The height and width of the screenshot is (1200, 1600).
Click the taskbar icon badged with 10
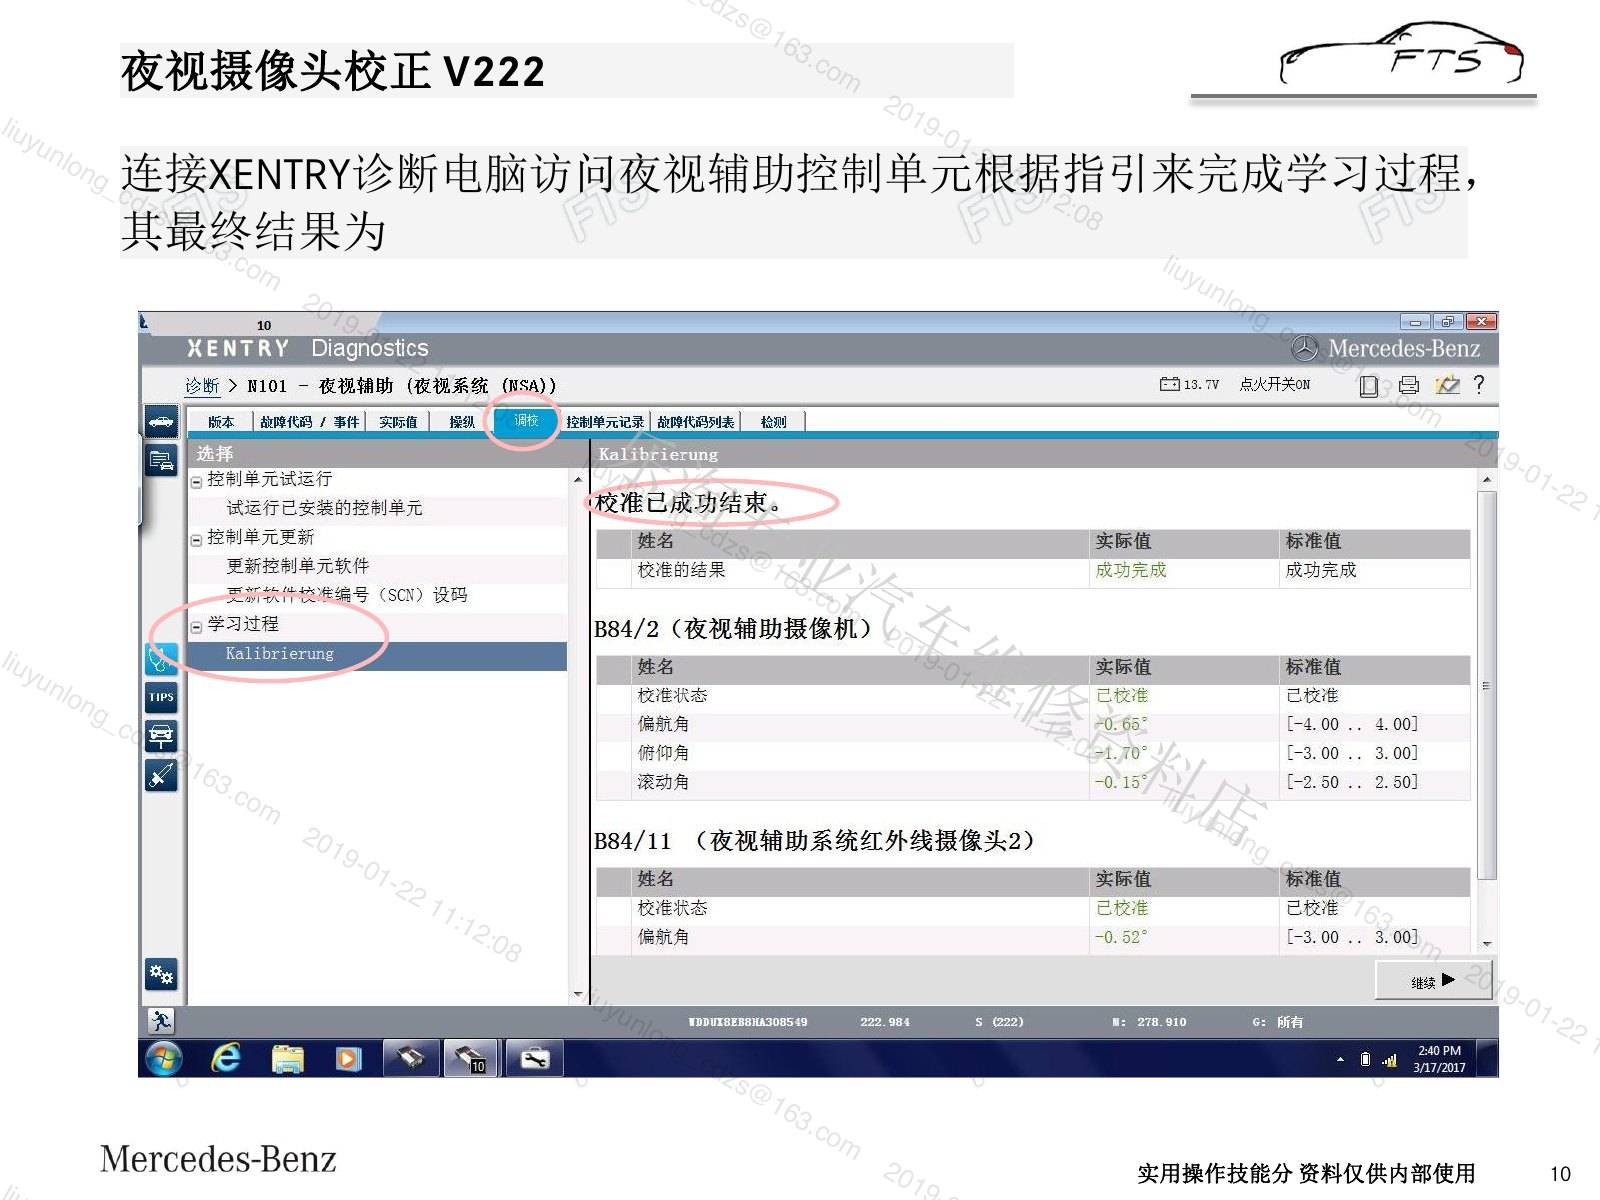pos(471,1058)
